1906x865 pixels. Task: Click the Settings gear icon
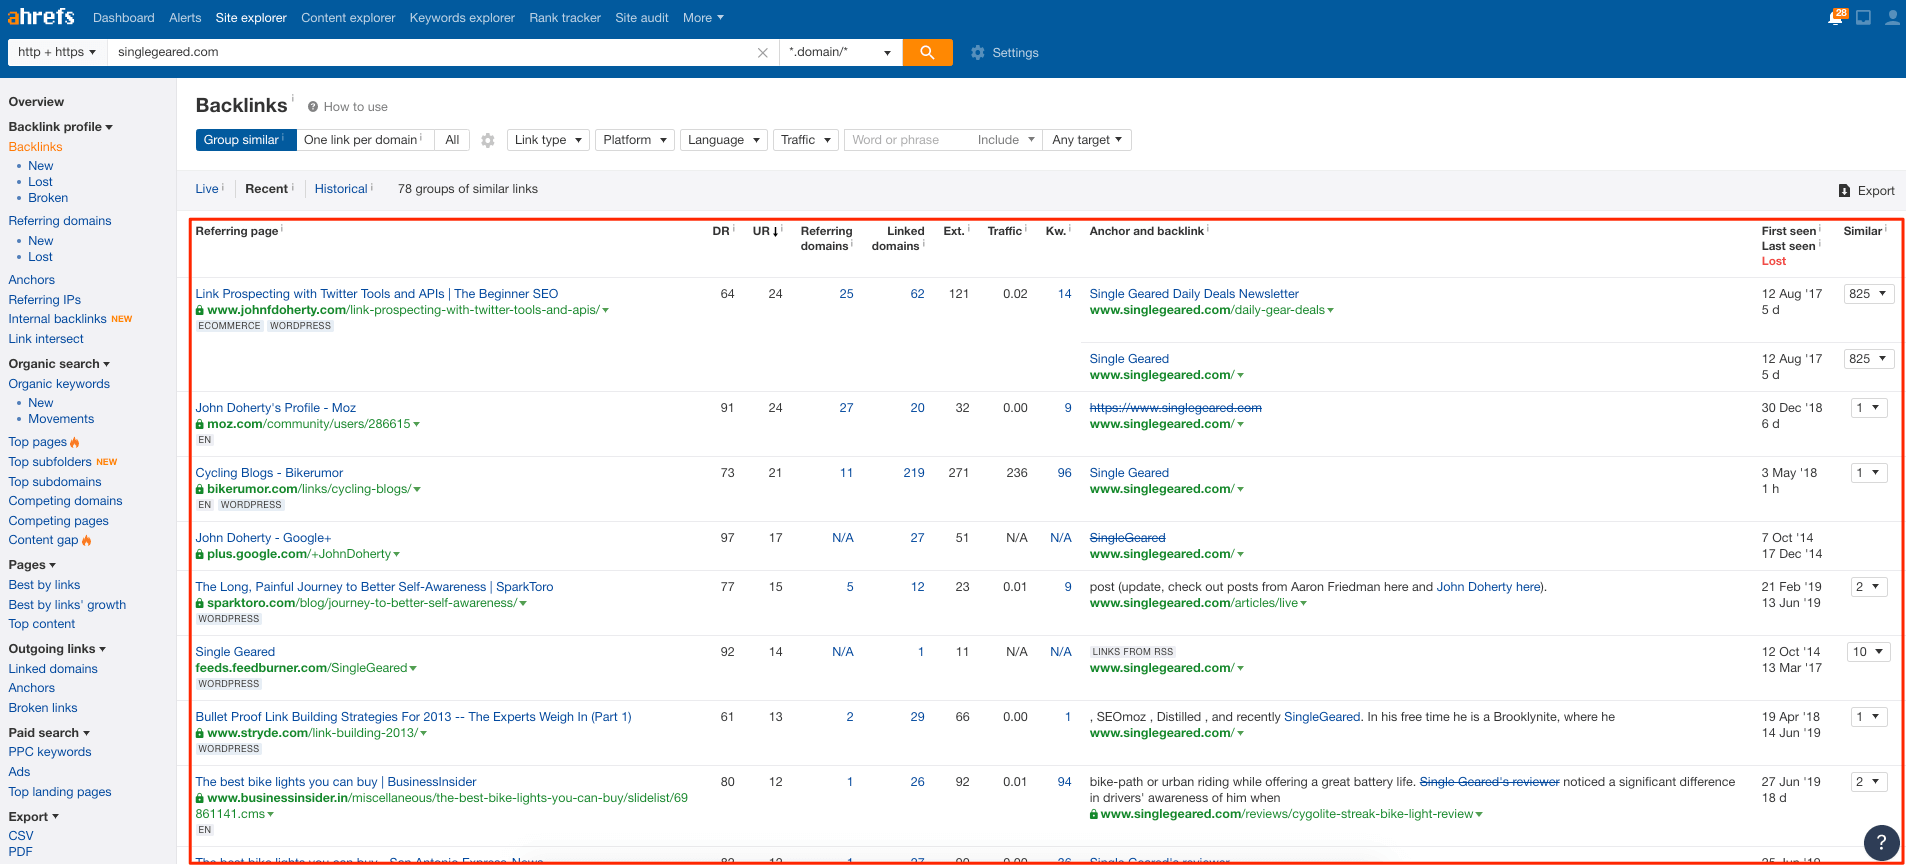click(x=978, y=53)
